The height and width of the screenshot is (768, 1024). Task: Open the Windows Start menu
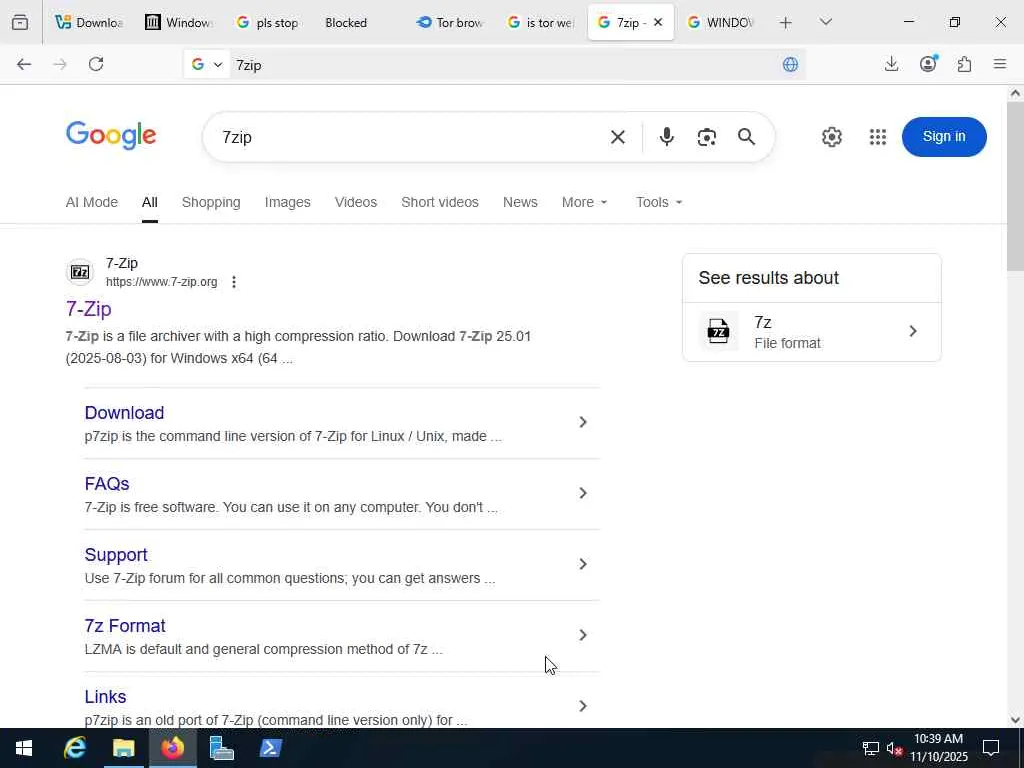[x=24, y=748]
